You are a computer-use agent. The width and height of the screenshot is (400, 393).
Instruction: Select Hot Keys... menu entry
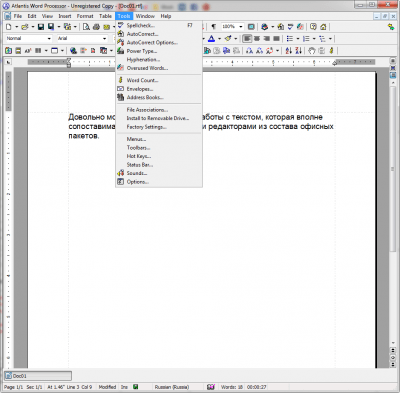click(159, 156)
